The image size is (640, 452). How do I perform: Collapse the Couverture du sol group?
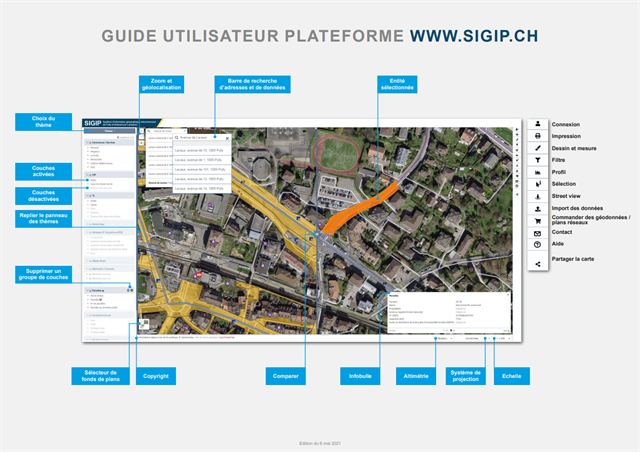pyautogui.click(x=109, y=315)
